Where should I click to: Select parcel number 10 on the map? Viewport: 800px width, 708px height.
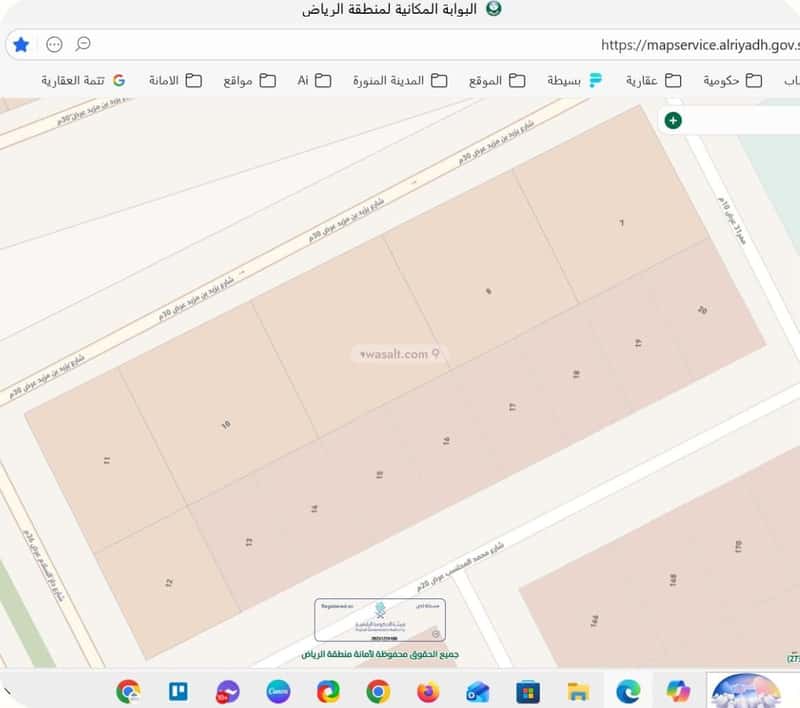click(x=226, y=424)
